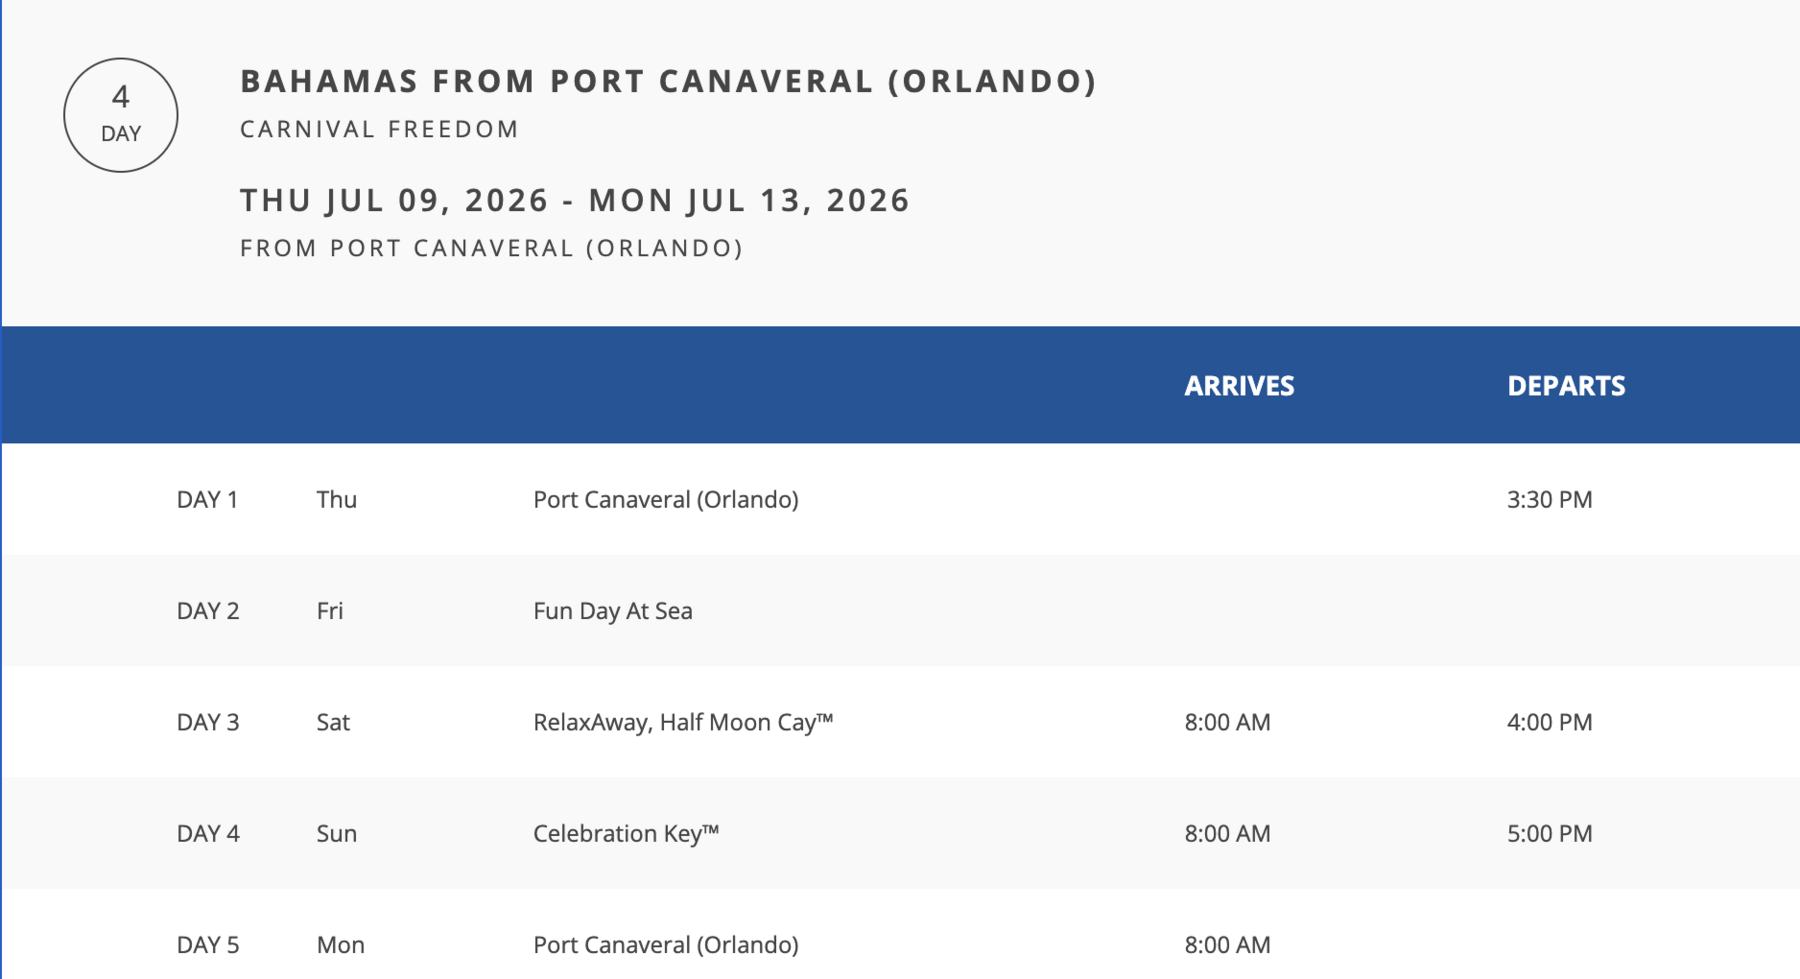Open DAY 5 Port Canaveral (Orlando) entry
The height and width of the screenshot is (979, 1800).
click(665, 945)
